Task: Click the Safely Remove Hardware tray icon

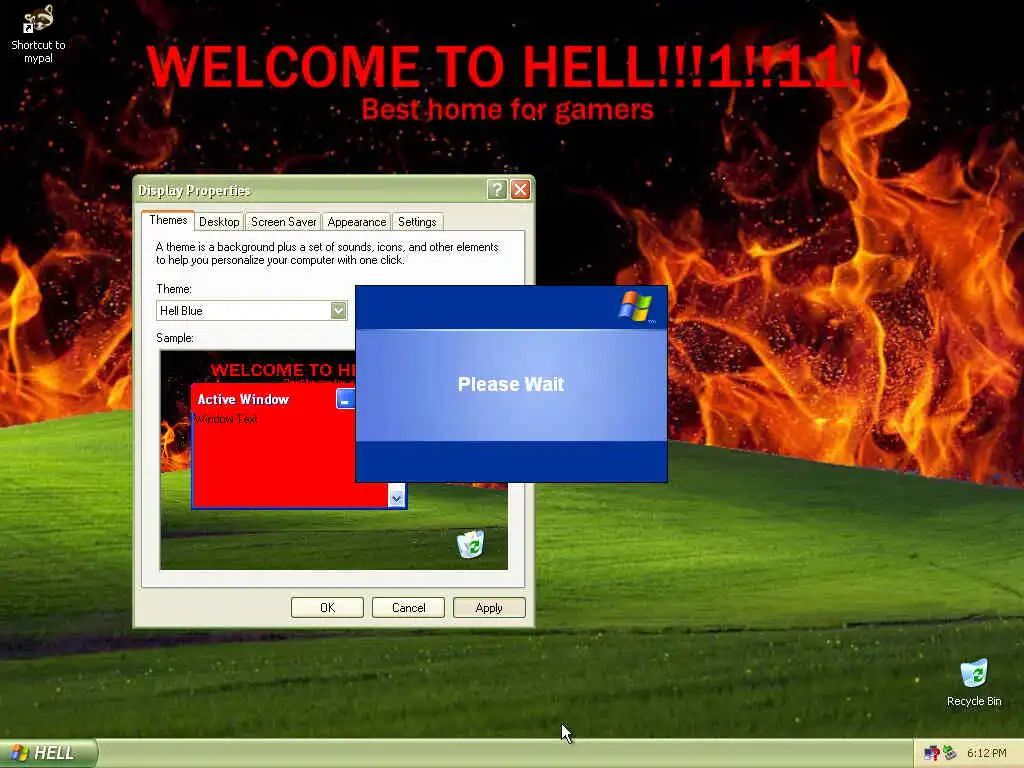Action: [x=950, y=753]
